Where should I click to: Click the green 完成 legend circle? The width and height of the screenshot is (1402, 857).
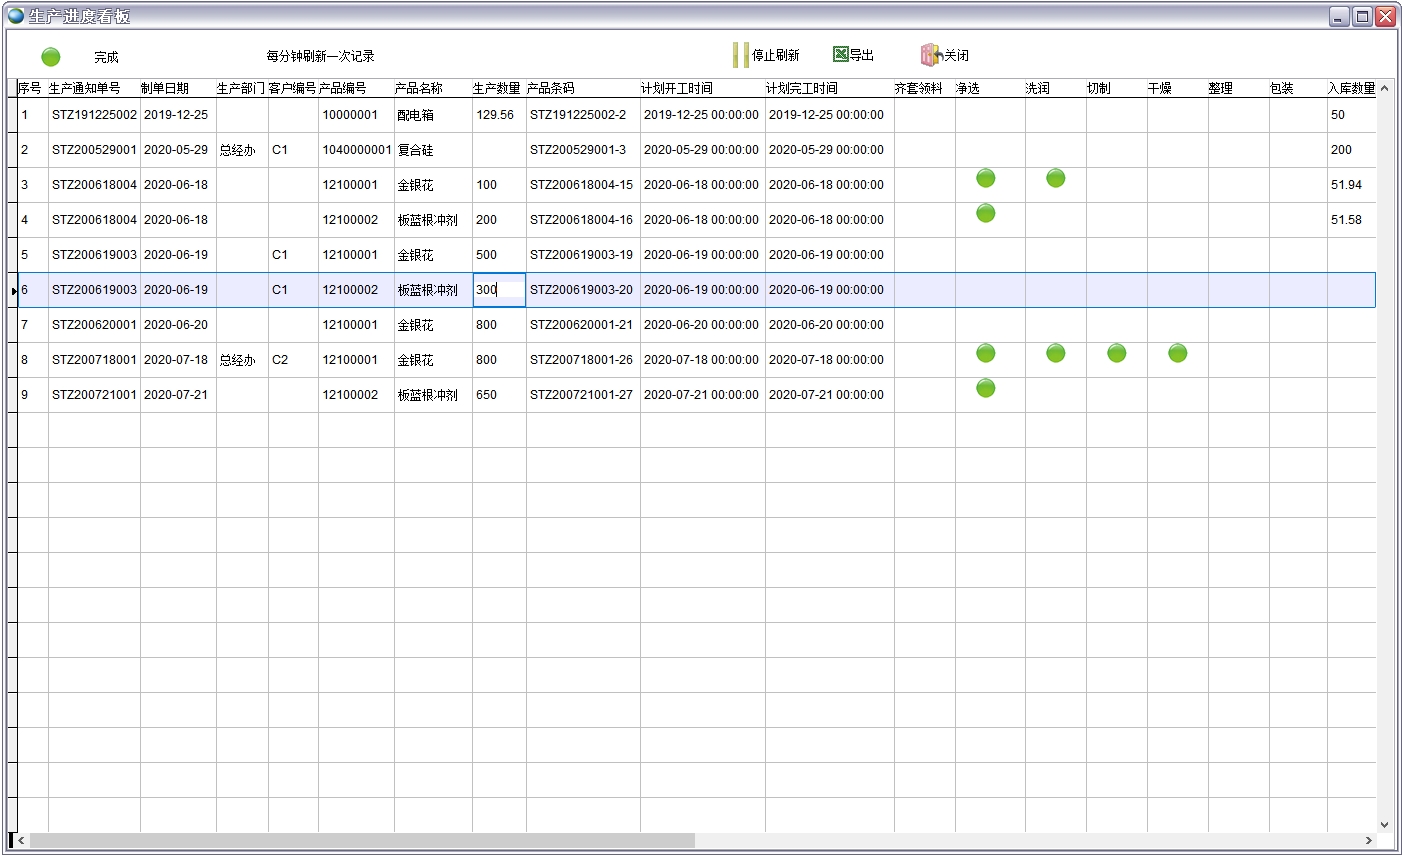pyautogui.click(x=51, y=57)
